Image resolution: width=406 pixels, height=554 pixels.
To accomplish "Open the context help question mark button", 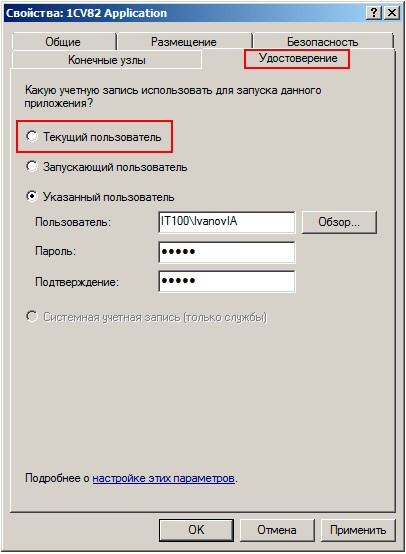I will pyautogui.click(x=373, y=13).
